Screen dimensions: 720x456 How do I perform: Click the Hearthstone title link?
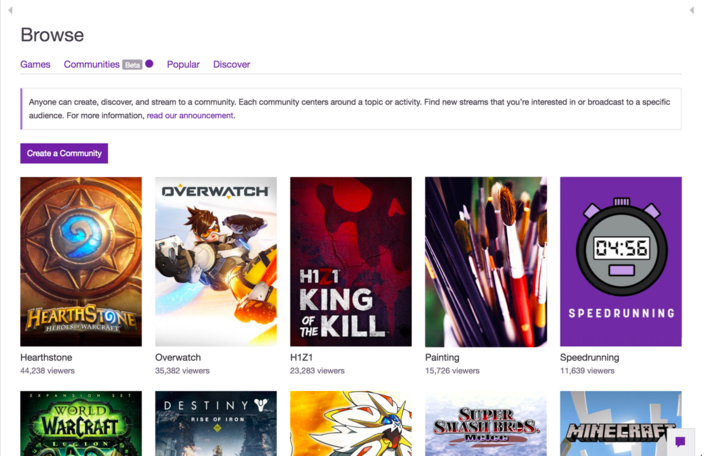(x=46, y=357)
